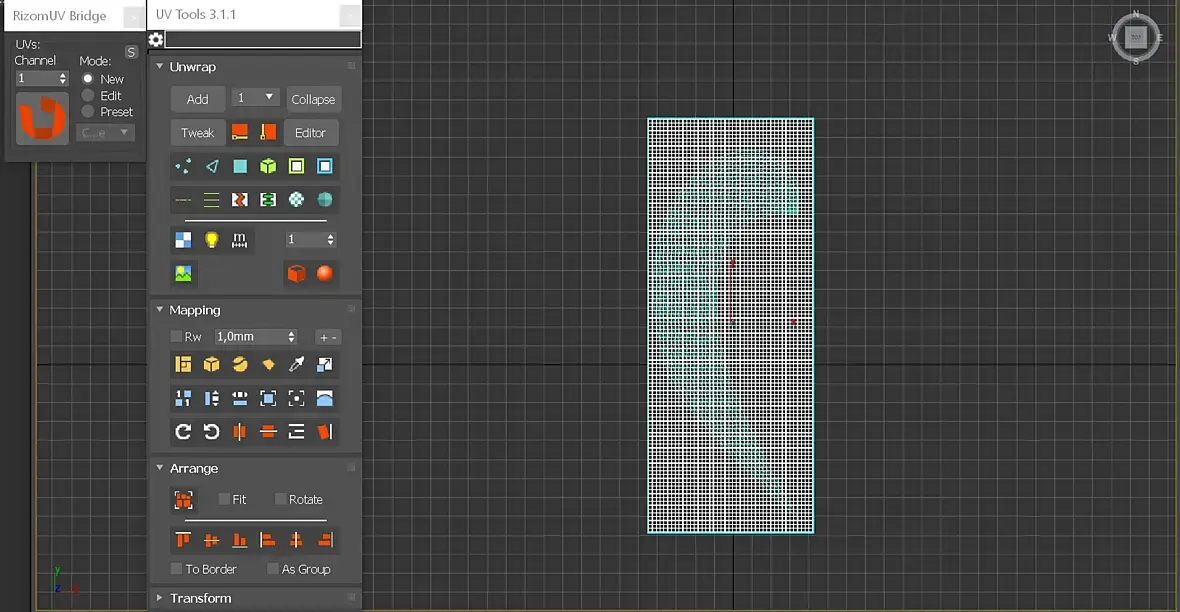Click the yellow light bulb icon
The image size is (1180, 612).
point(211,239)
